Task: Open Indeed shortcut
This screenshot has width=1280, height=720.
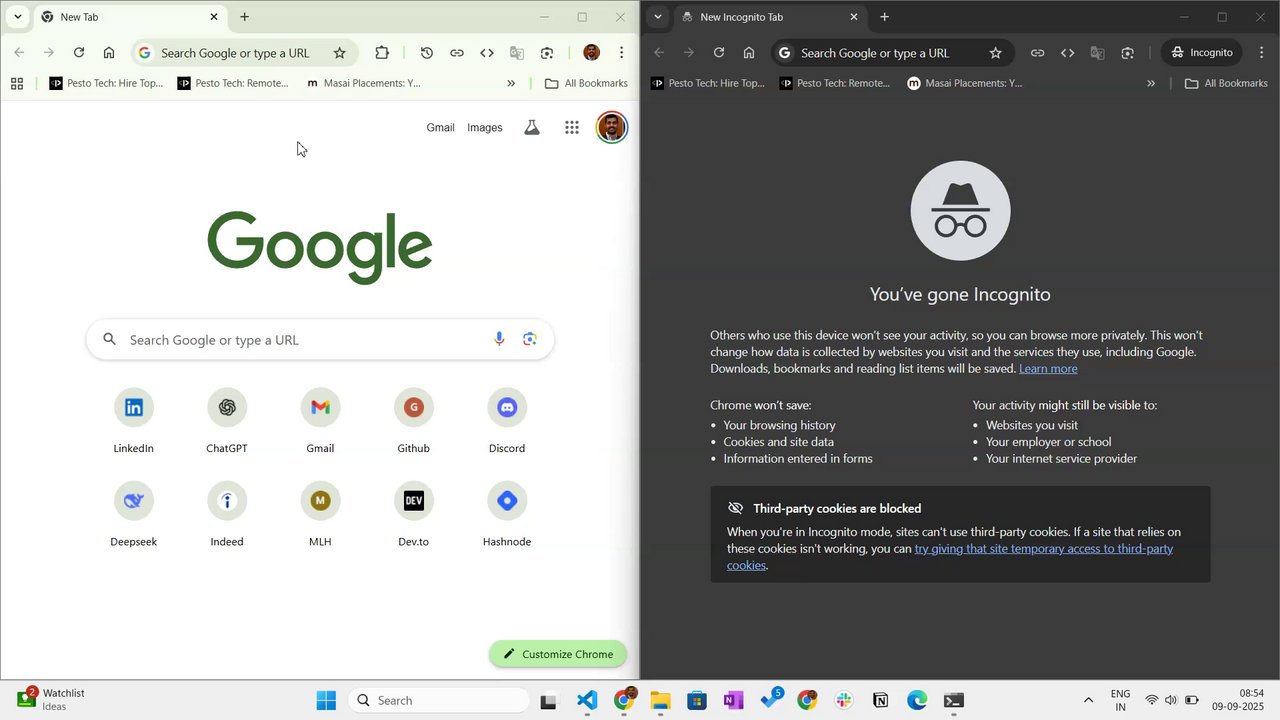Action: click(x=227, y=514)
